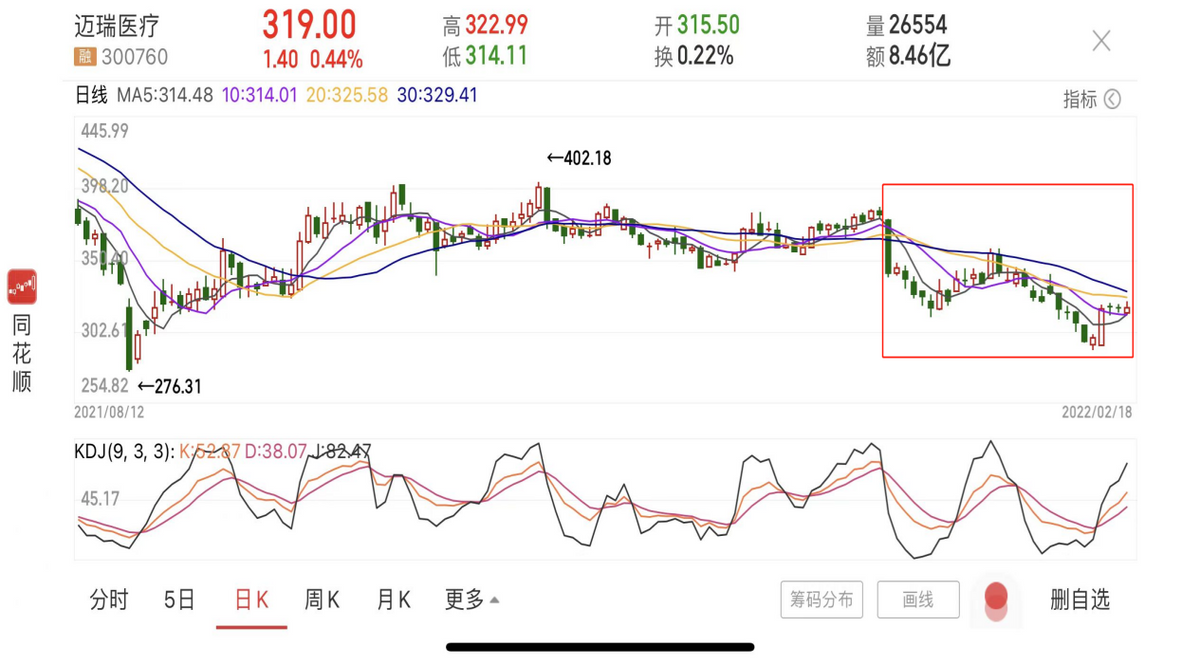Tap the 402.18 high price marker
Viewport: 1200px width, 665px height.
pyautogui.click(x=579, y=158)
